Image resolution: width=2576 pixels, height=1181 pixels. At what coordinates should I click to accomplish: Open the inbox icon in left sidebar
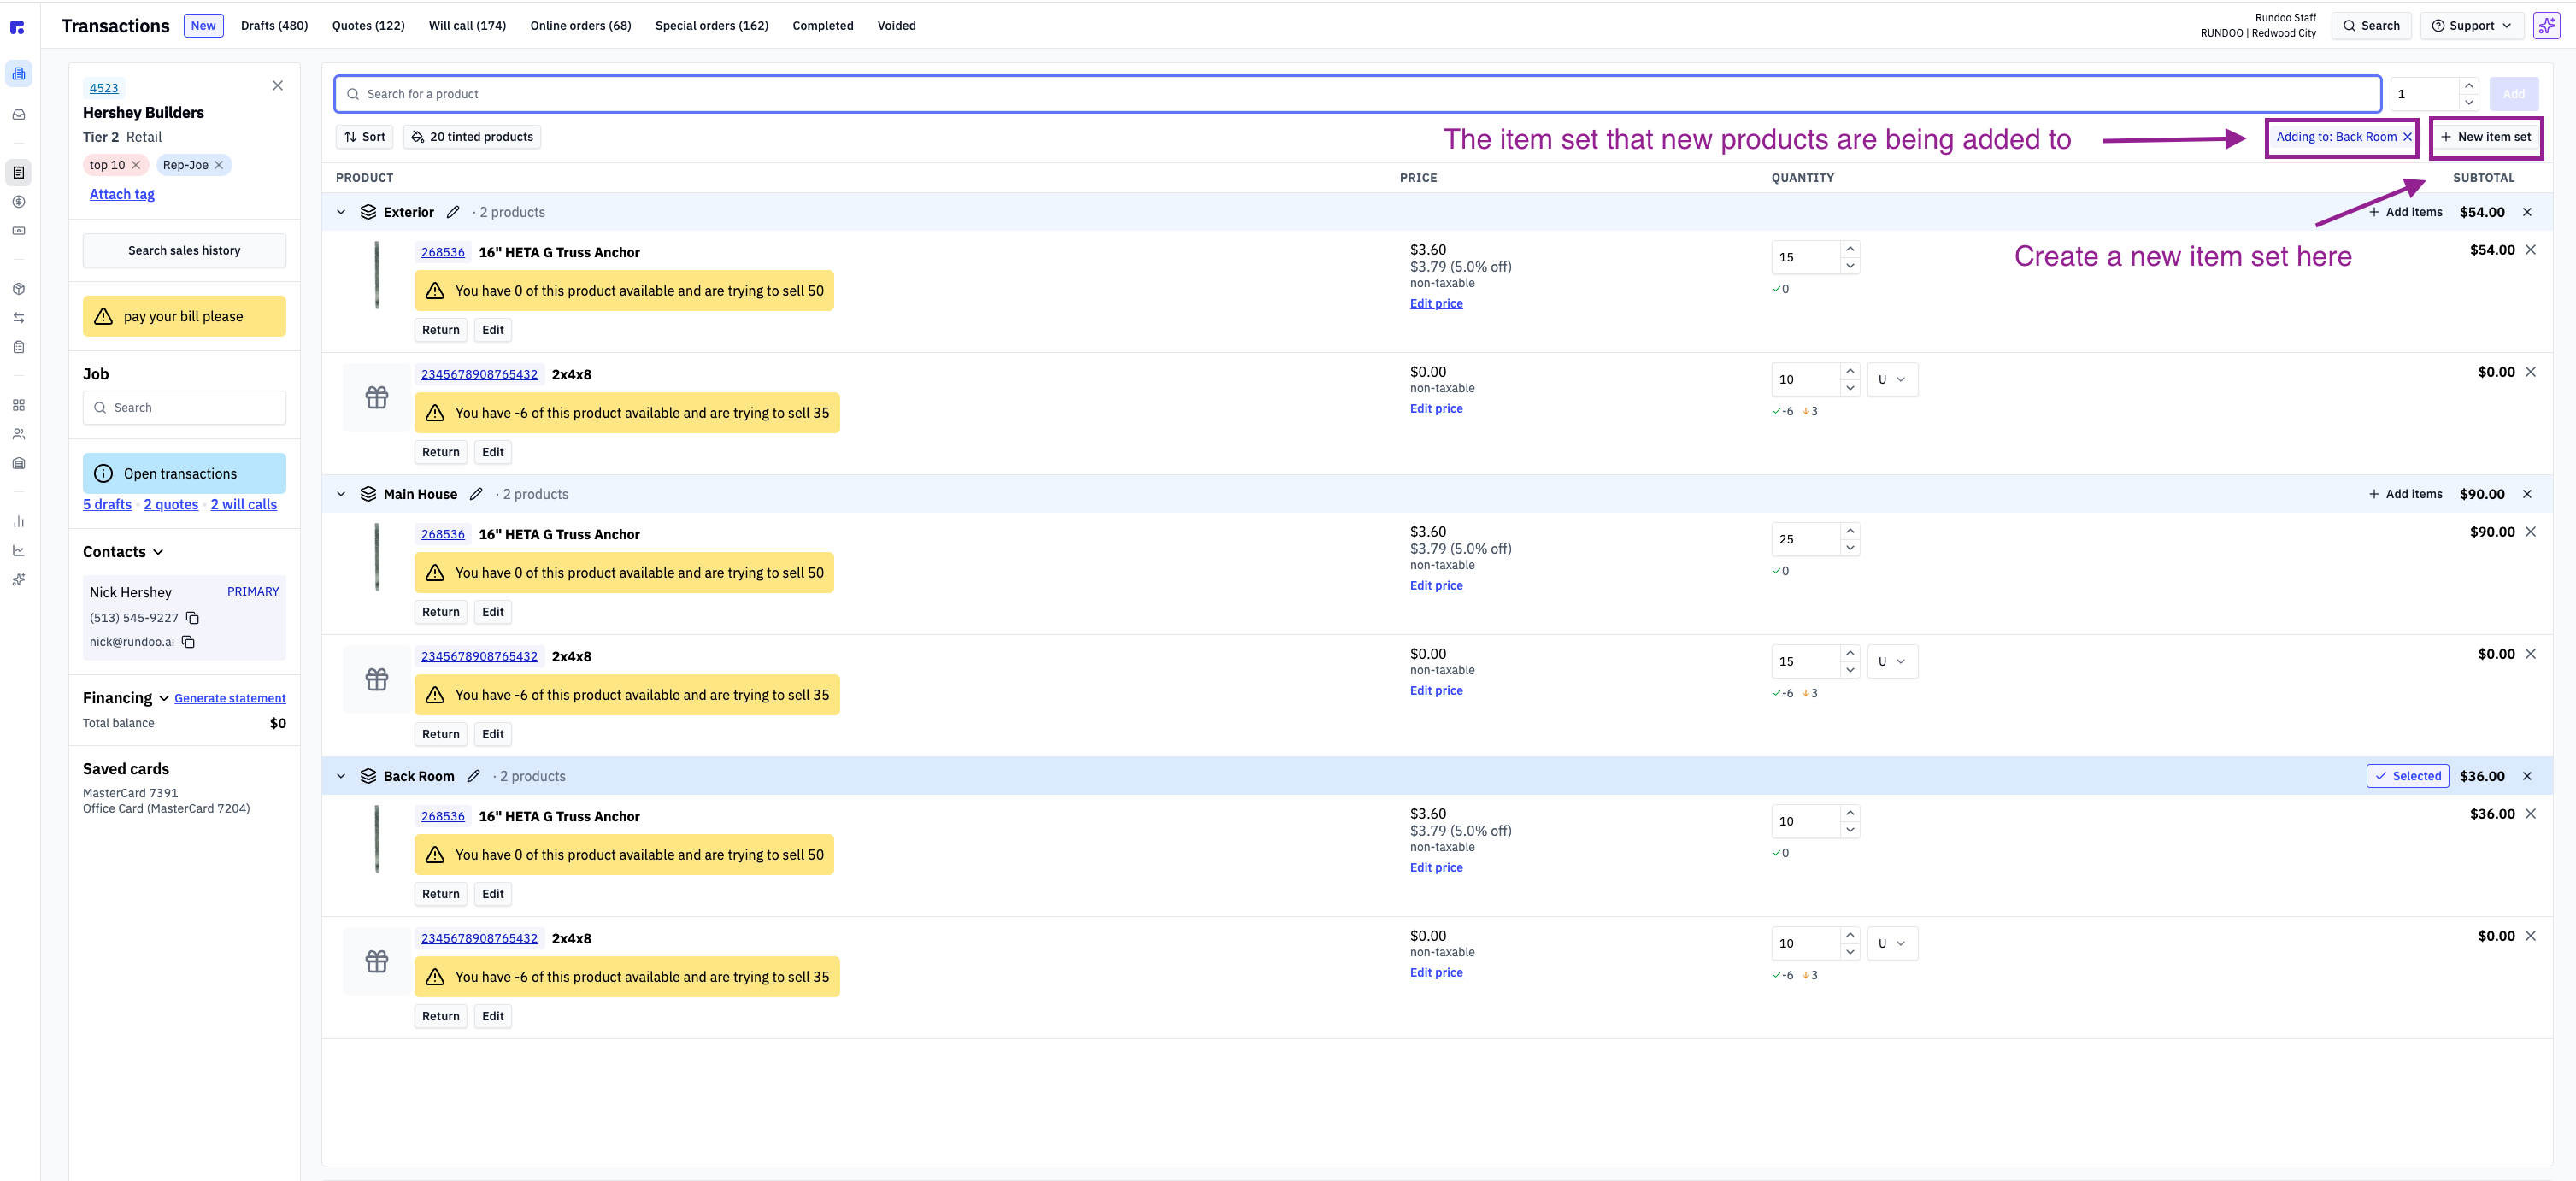point(18,115)
